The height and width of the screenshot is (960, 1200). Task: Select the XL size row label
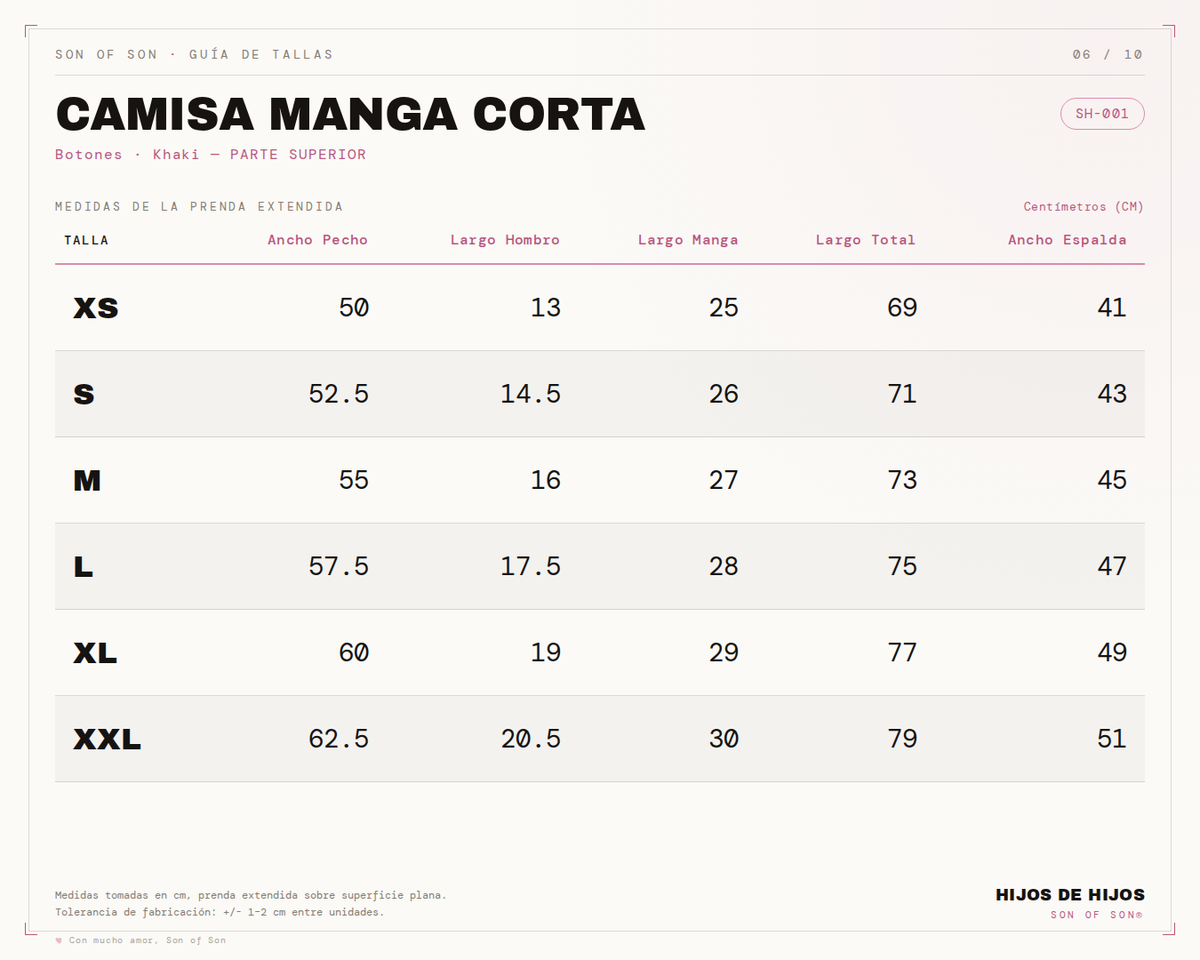[x=95, y=652]
